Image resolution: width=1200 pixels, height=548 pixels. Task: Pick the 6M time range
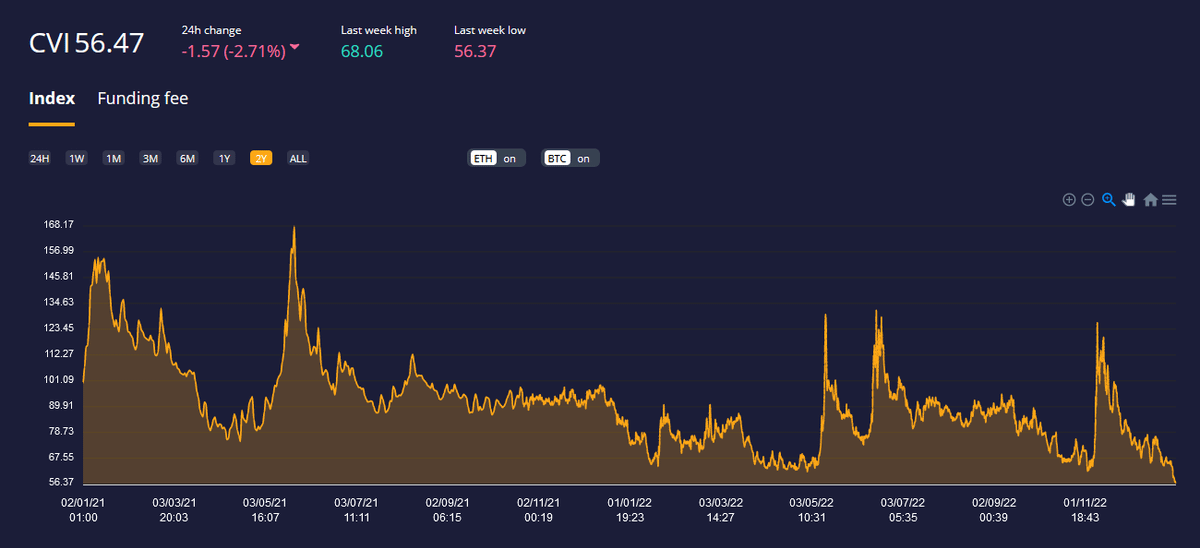coord(187,158)
